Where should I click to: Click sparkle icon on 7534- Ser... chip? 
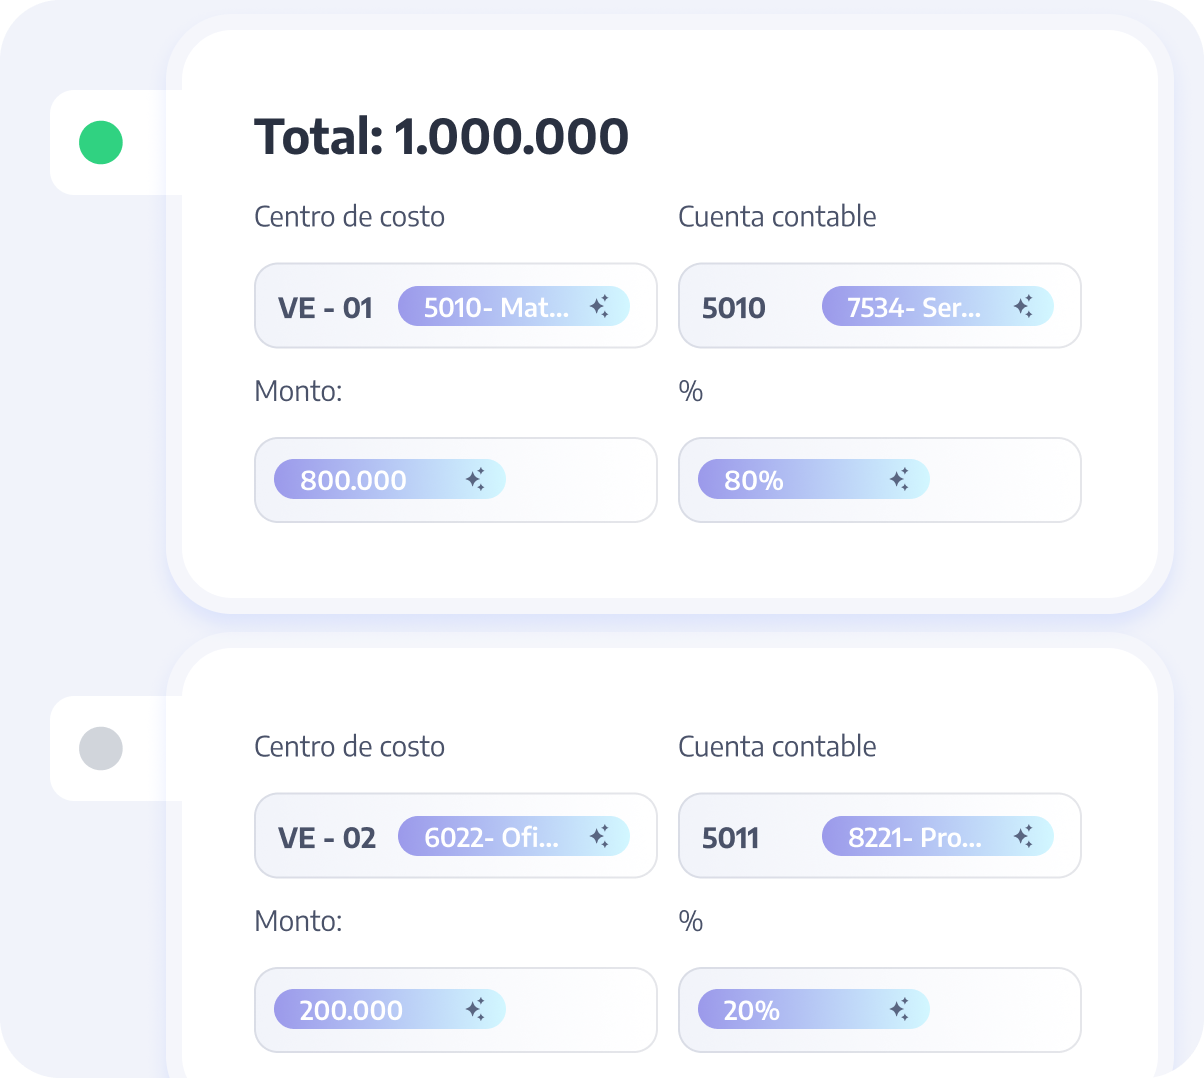pos(1023,307)
